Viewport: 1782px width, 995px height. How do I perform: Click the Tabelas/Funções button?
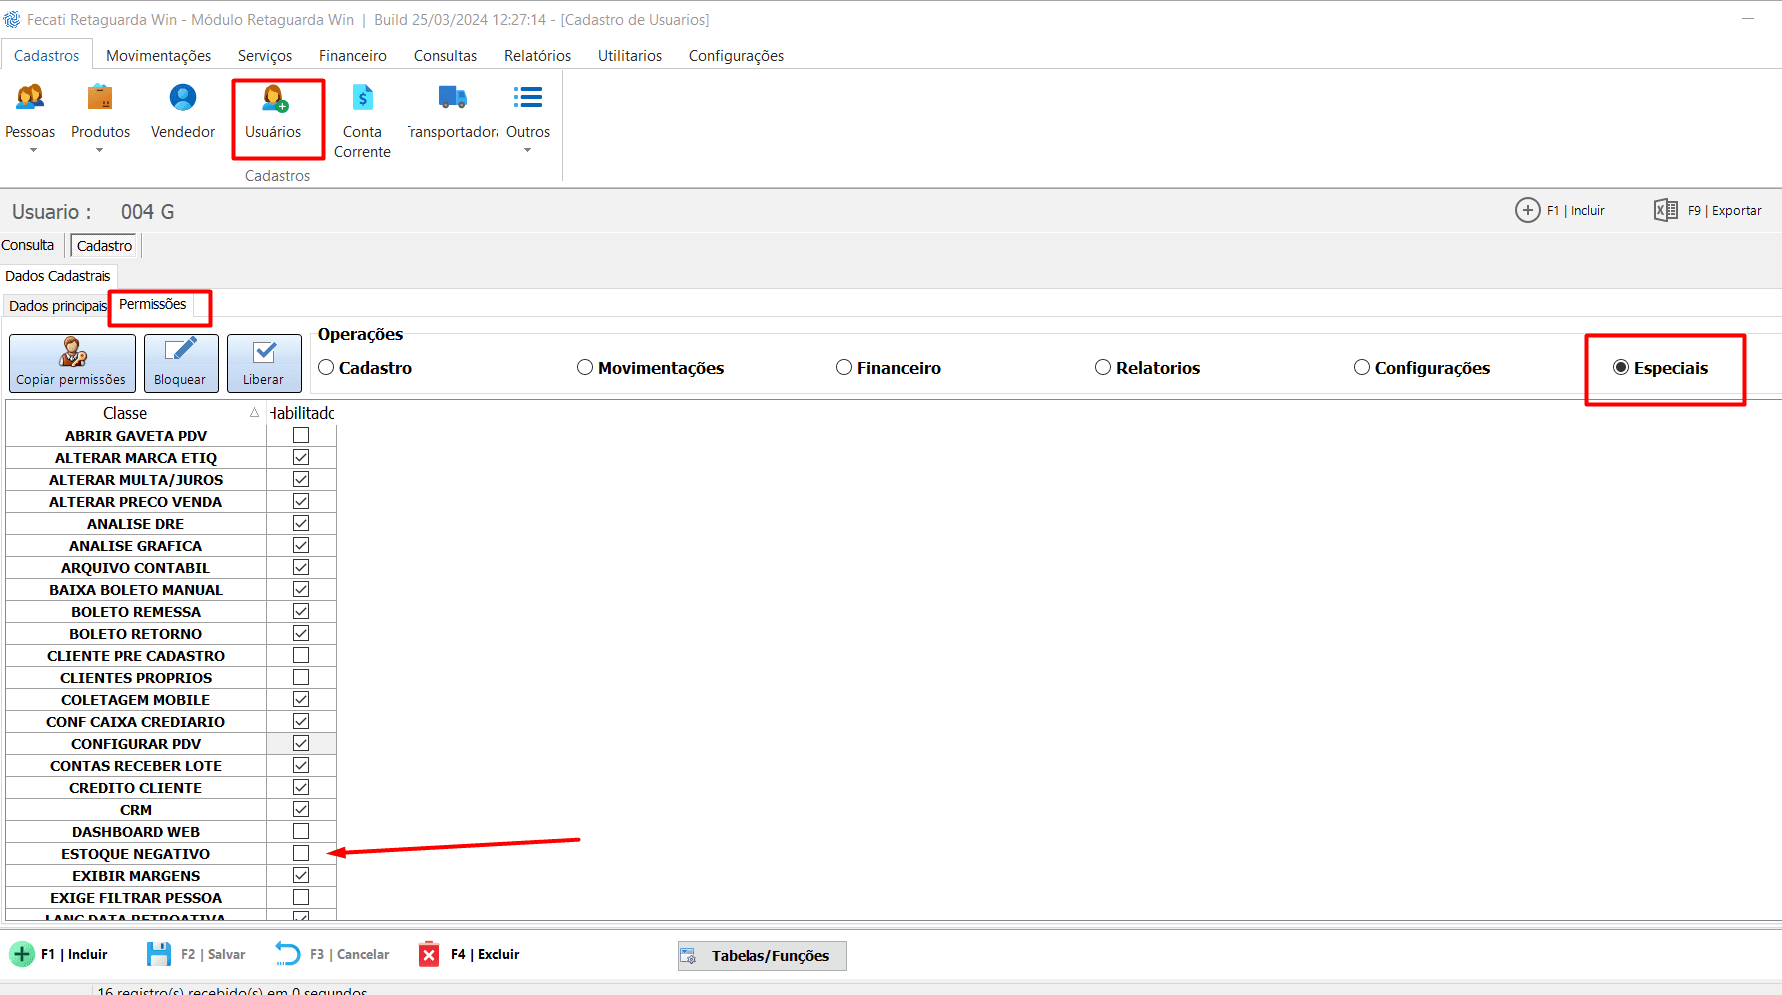(x=762, y=956)
